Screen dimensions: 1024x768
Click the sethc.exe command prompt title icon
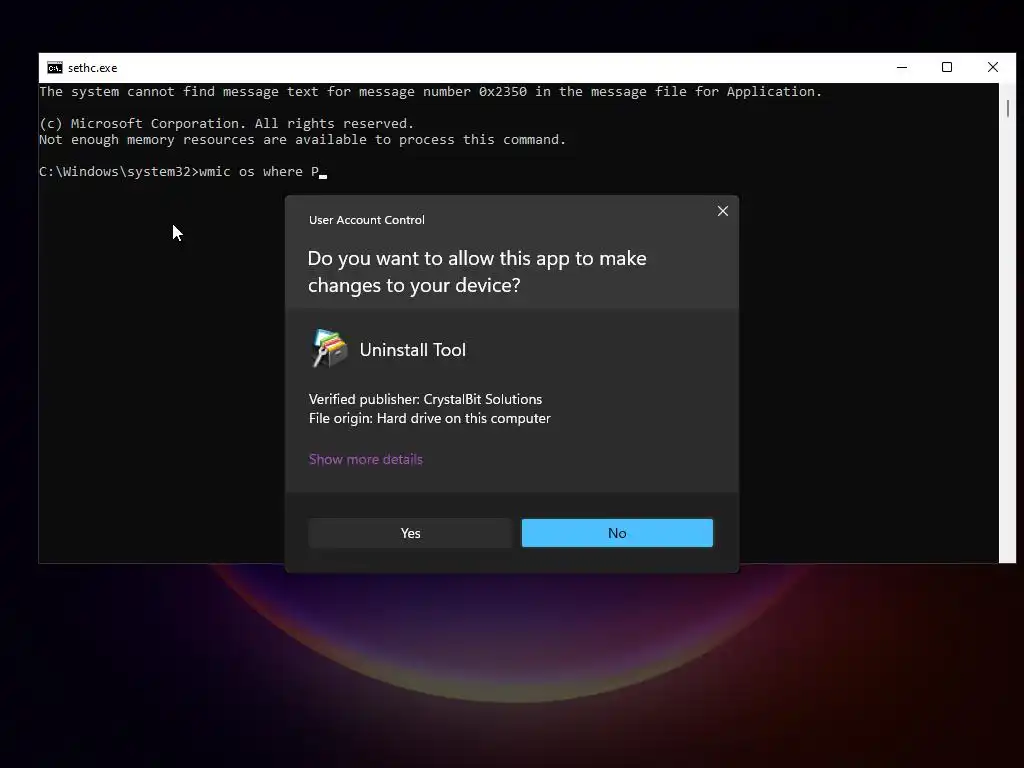(55, 68)
